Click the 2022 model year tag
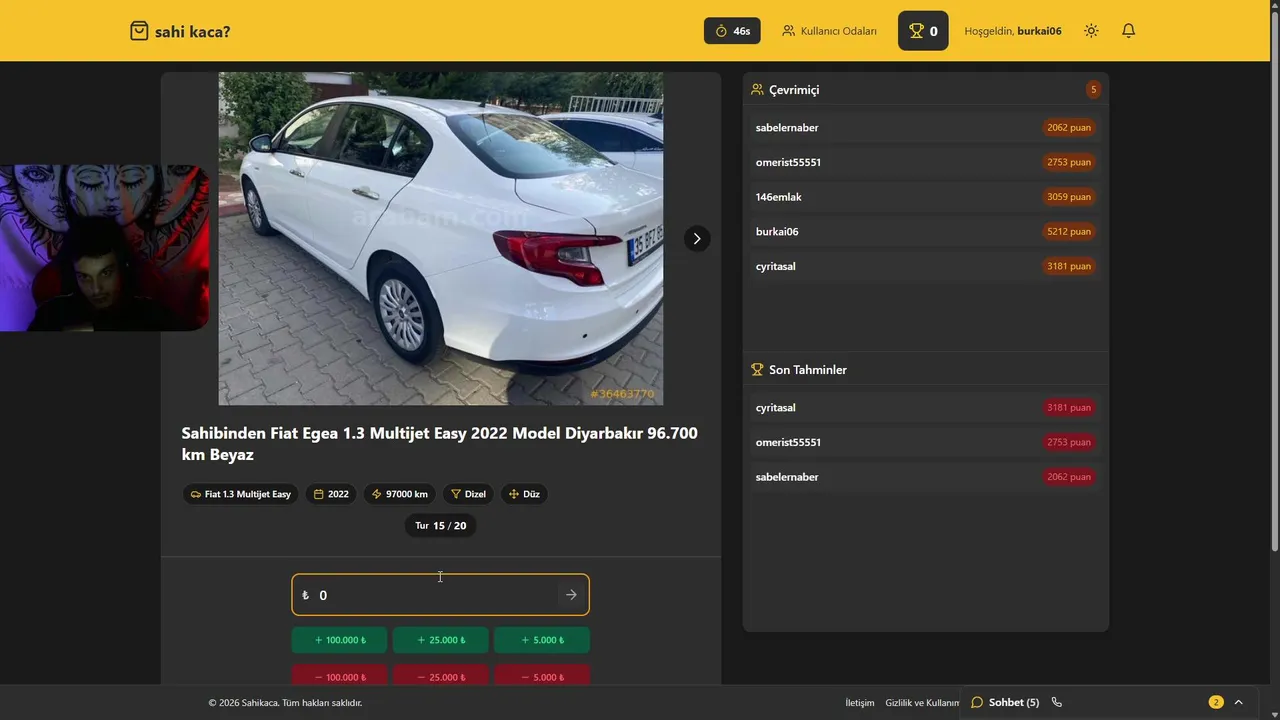The height and width of the screenshot is (720, 1280). [x=331, y=494]
